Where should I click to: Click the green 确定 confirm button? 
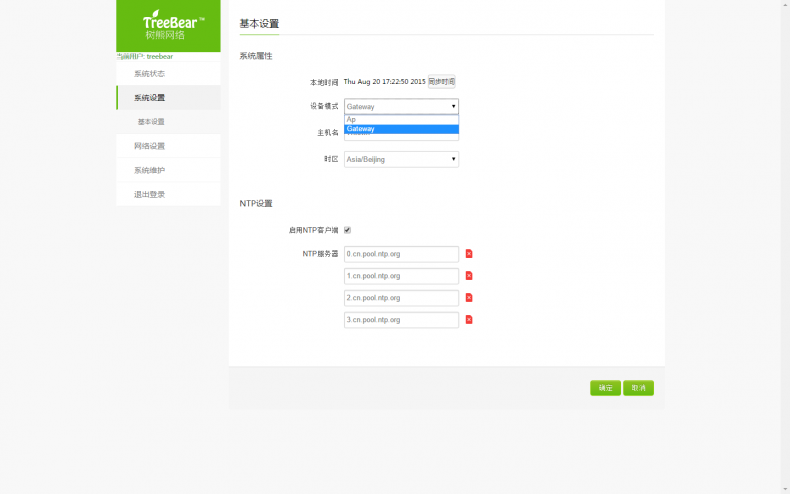(x=605, y=388)
